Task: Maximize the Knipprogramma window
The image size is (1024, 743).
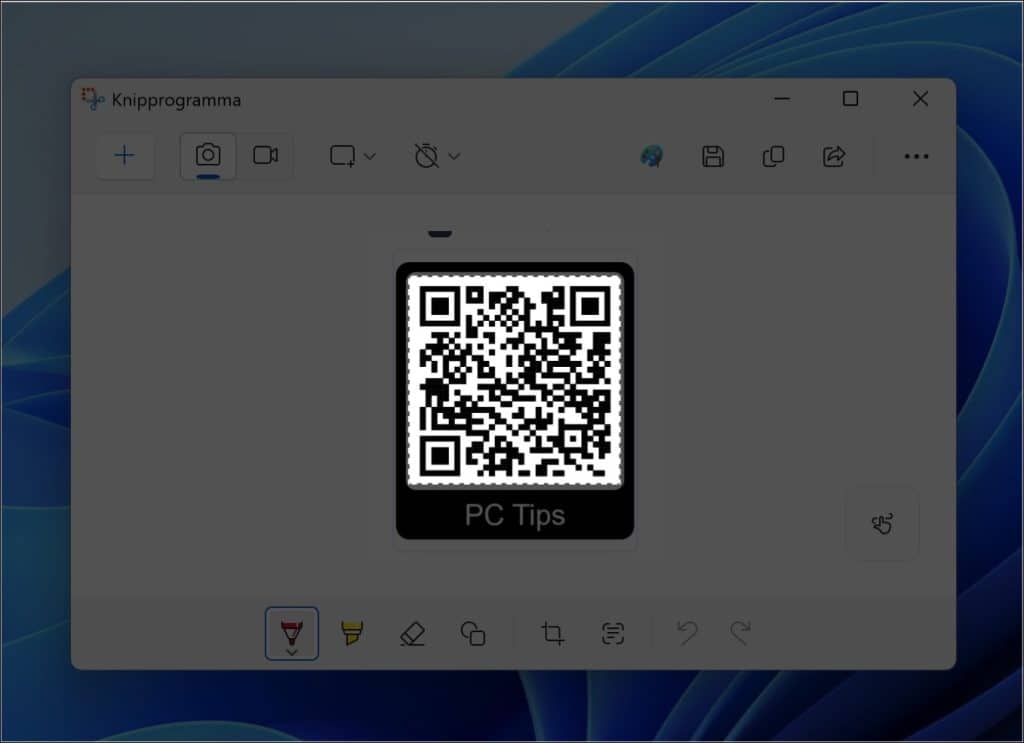Action: (850, 99)
